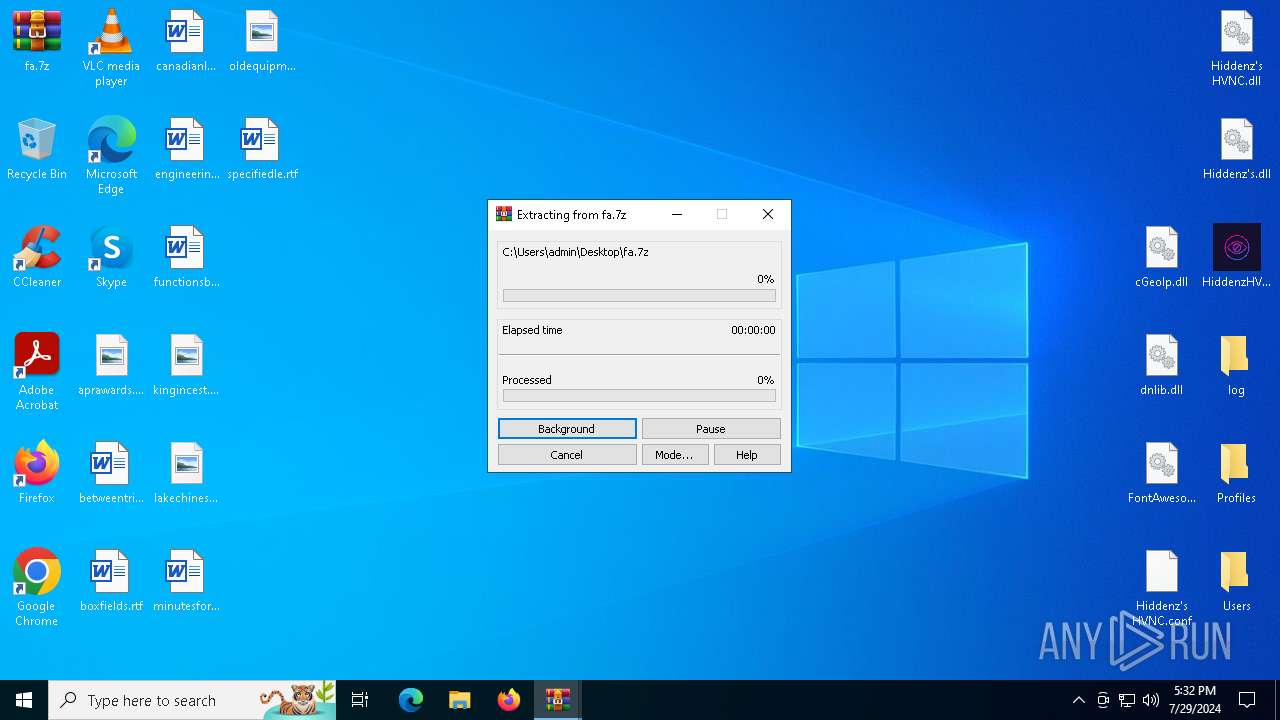
Task: Open the Mode... settings button
Action: coord(675,455)
